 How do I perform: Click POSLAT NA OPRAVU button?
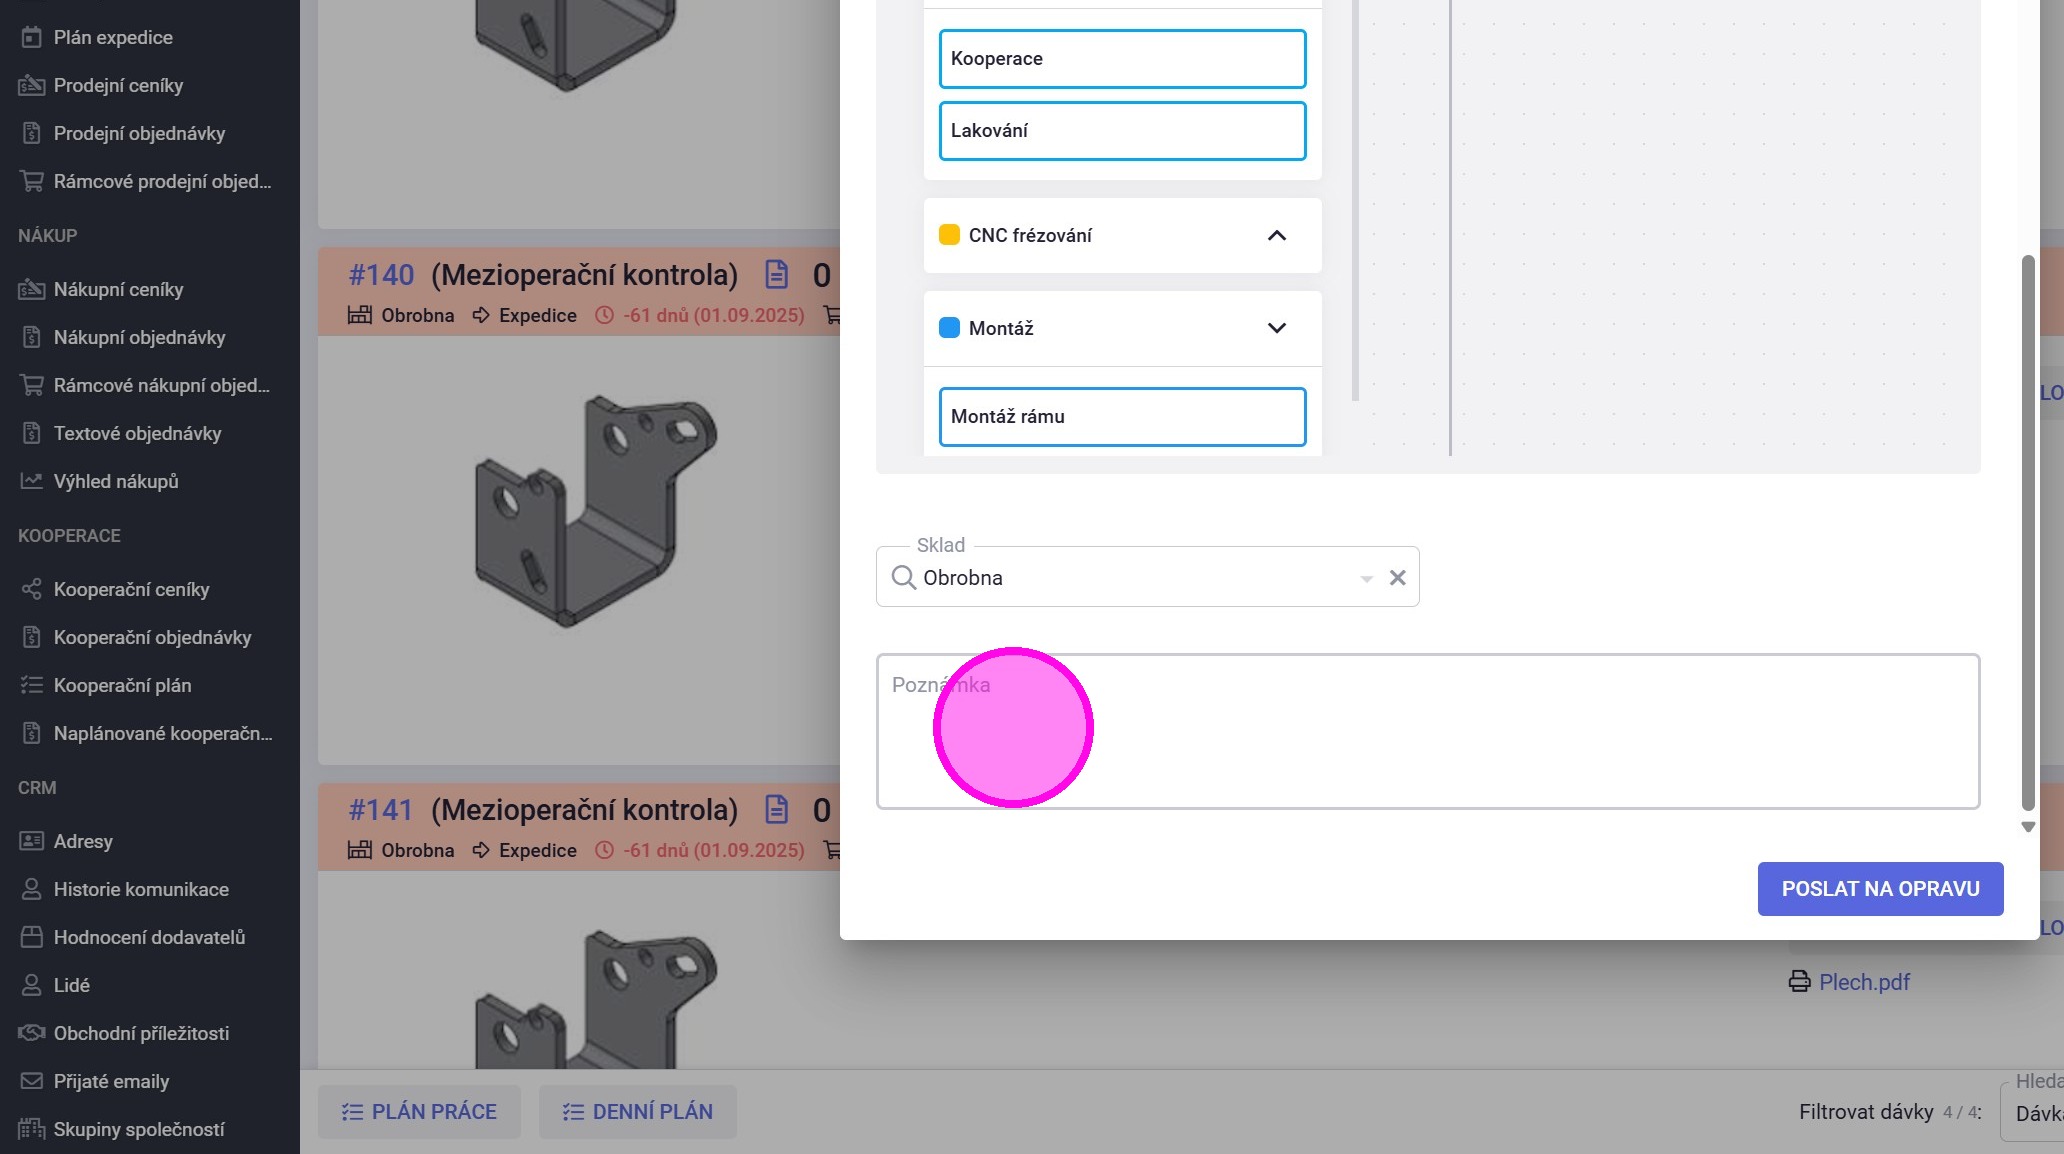1880,889
